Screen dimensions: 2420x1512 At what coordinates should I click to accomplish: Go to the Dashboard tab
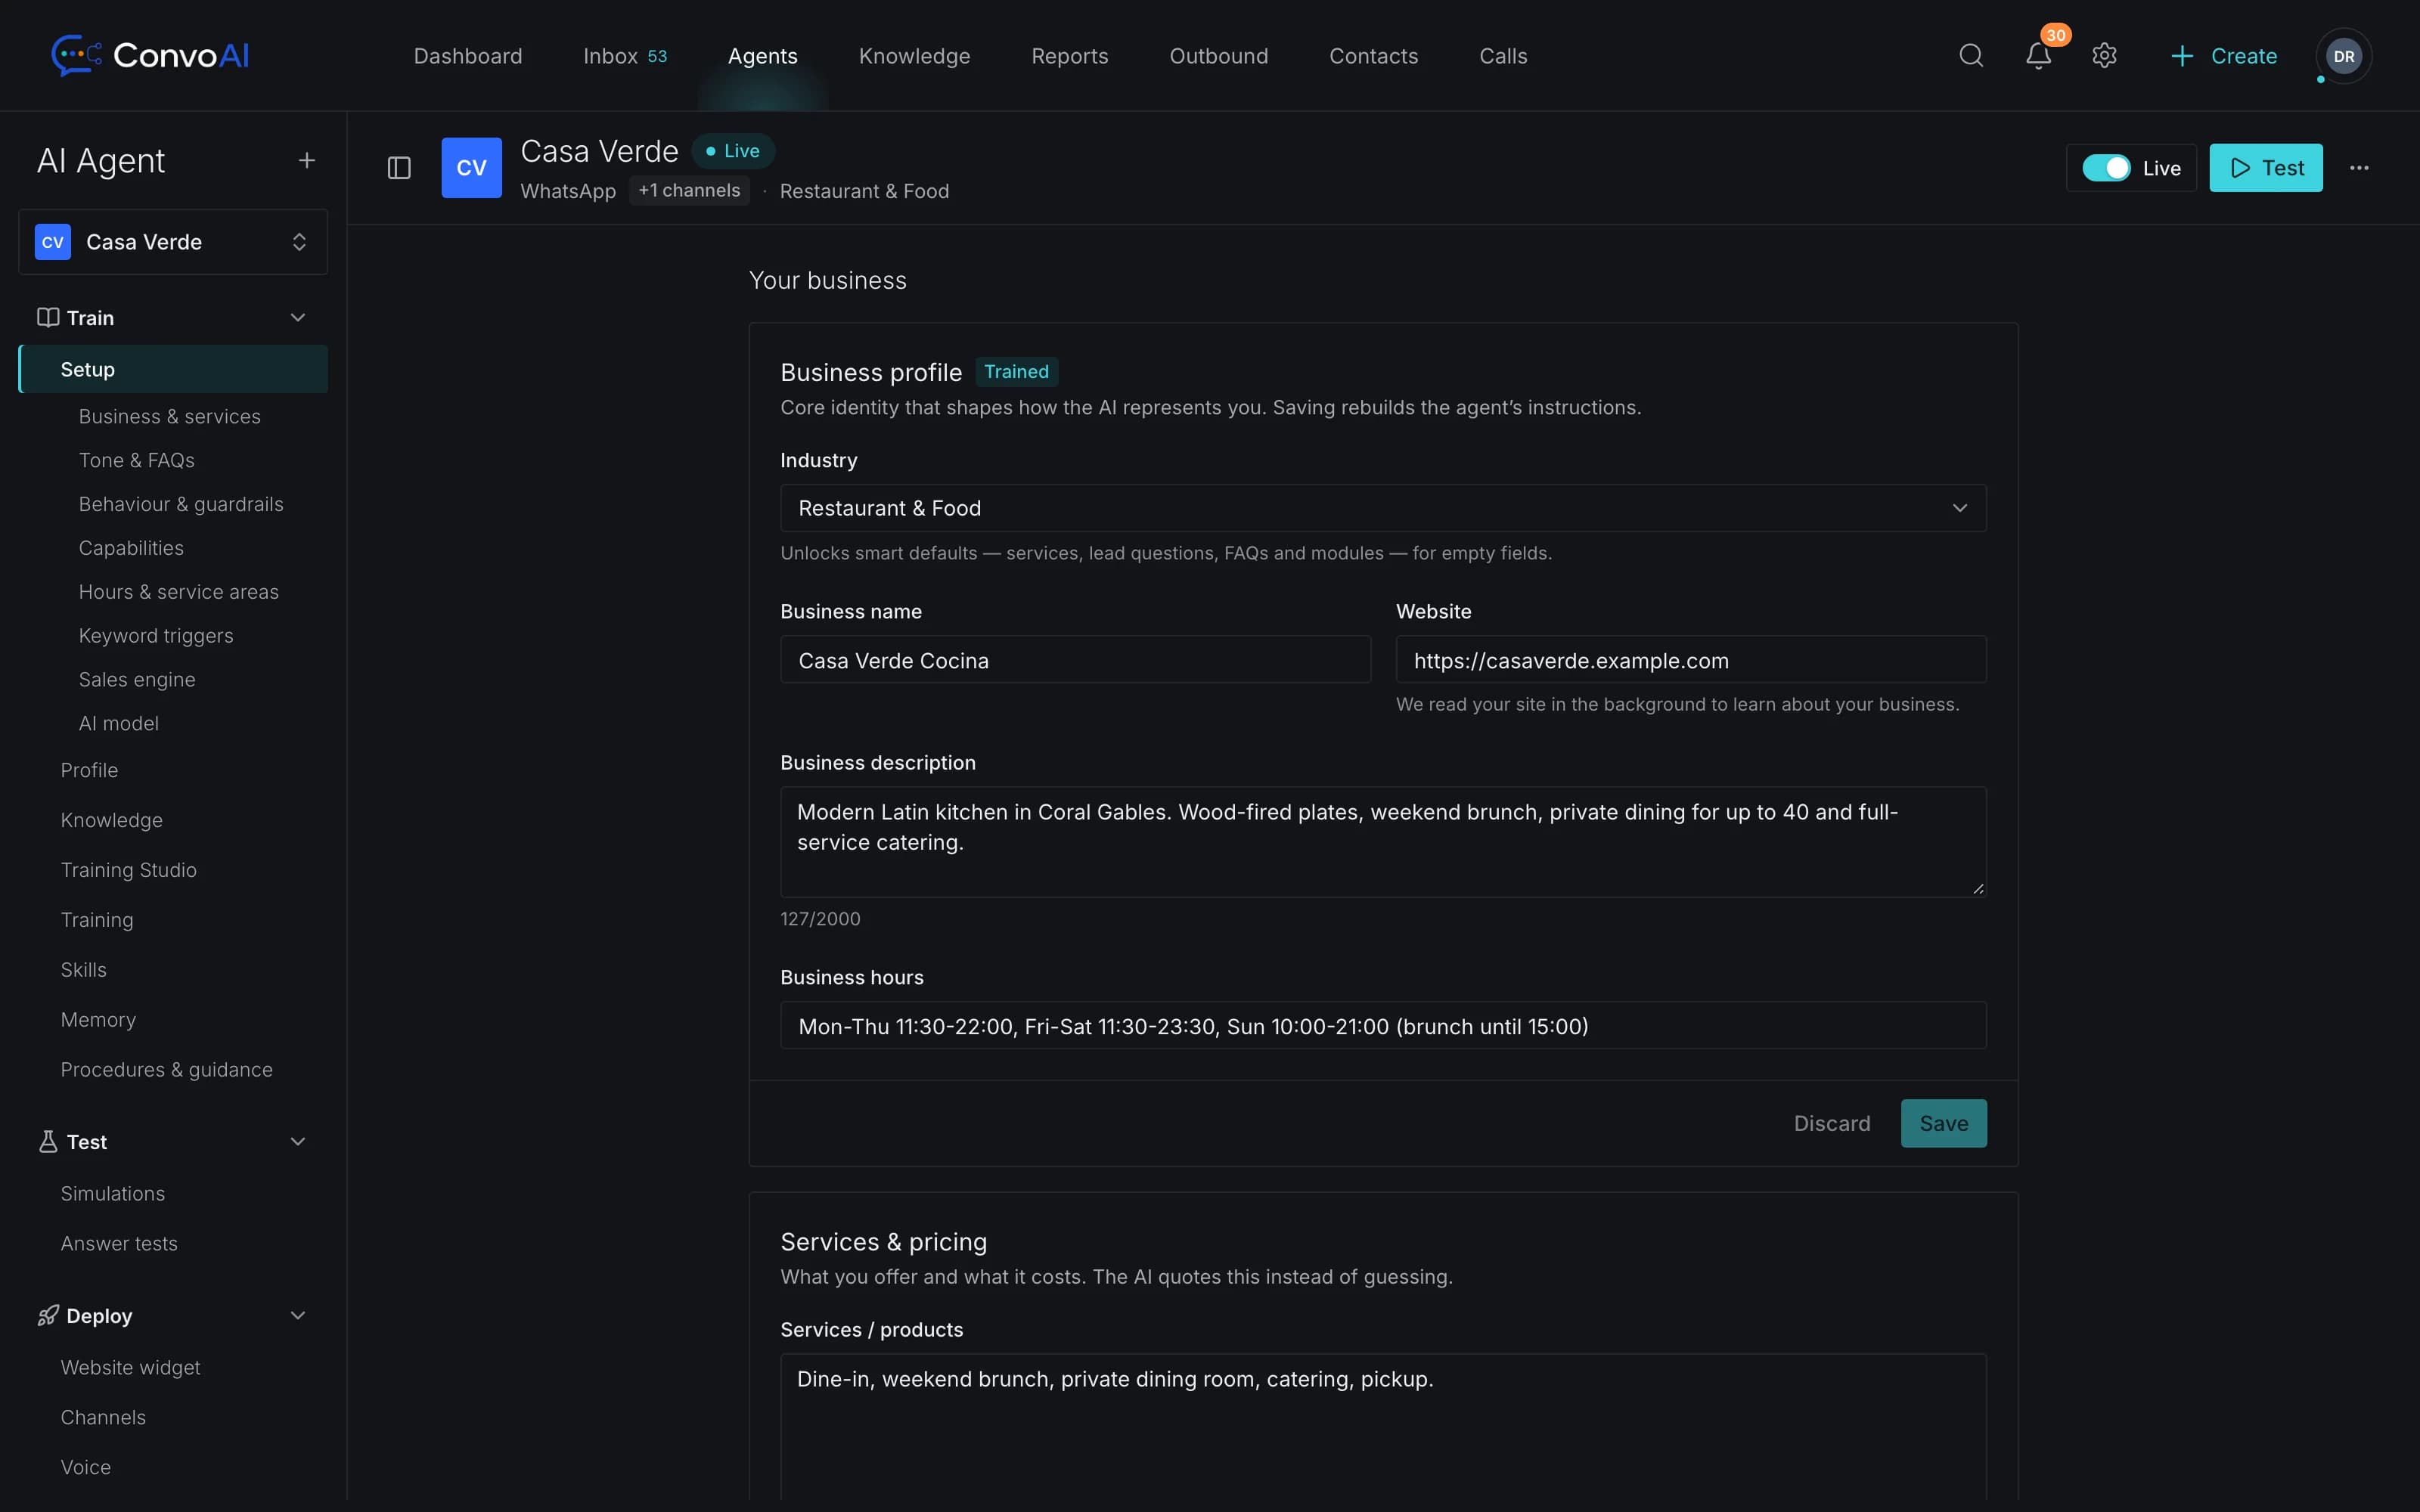click(468, 56)
